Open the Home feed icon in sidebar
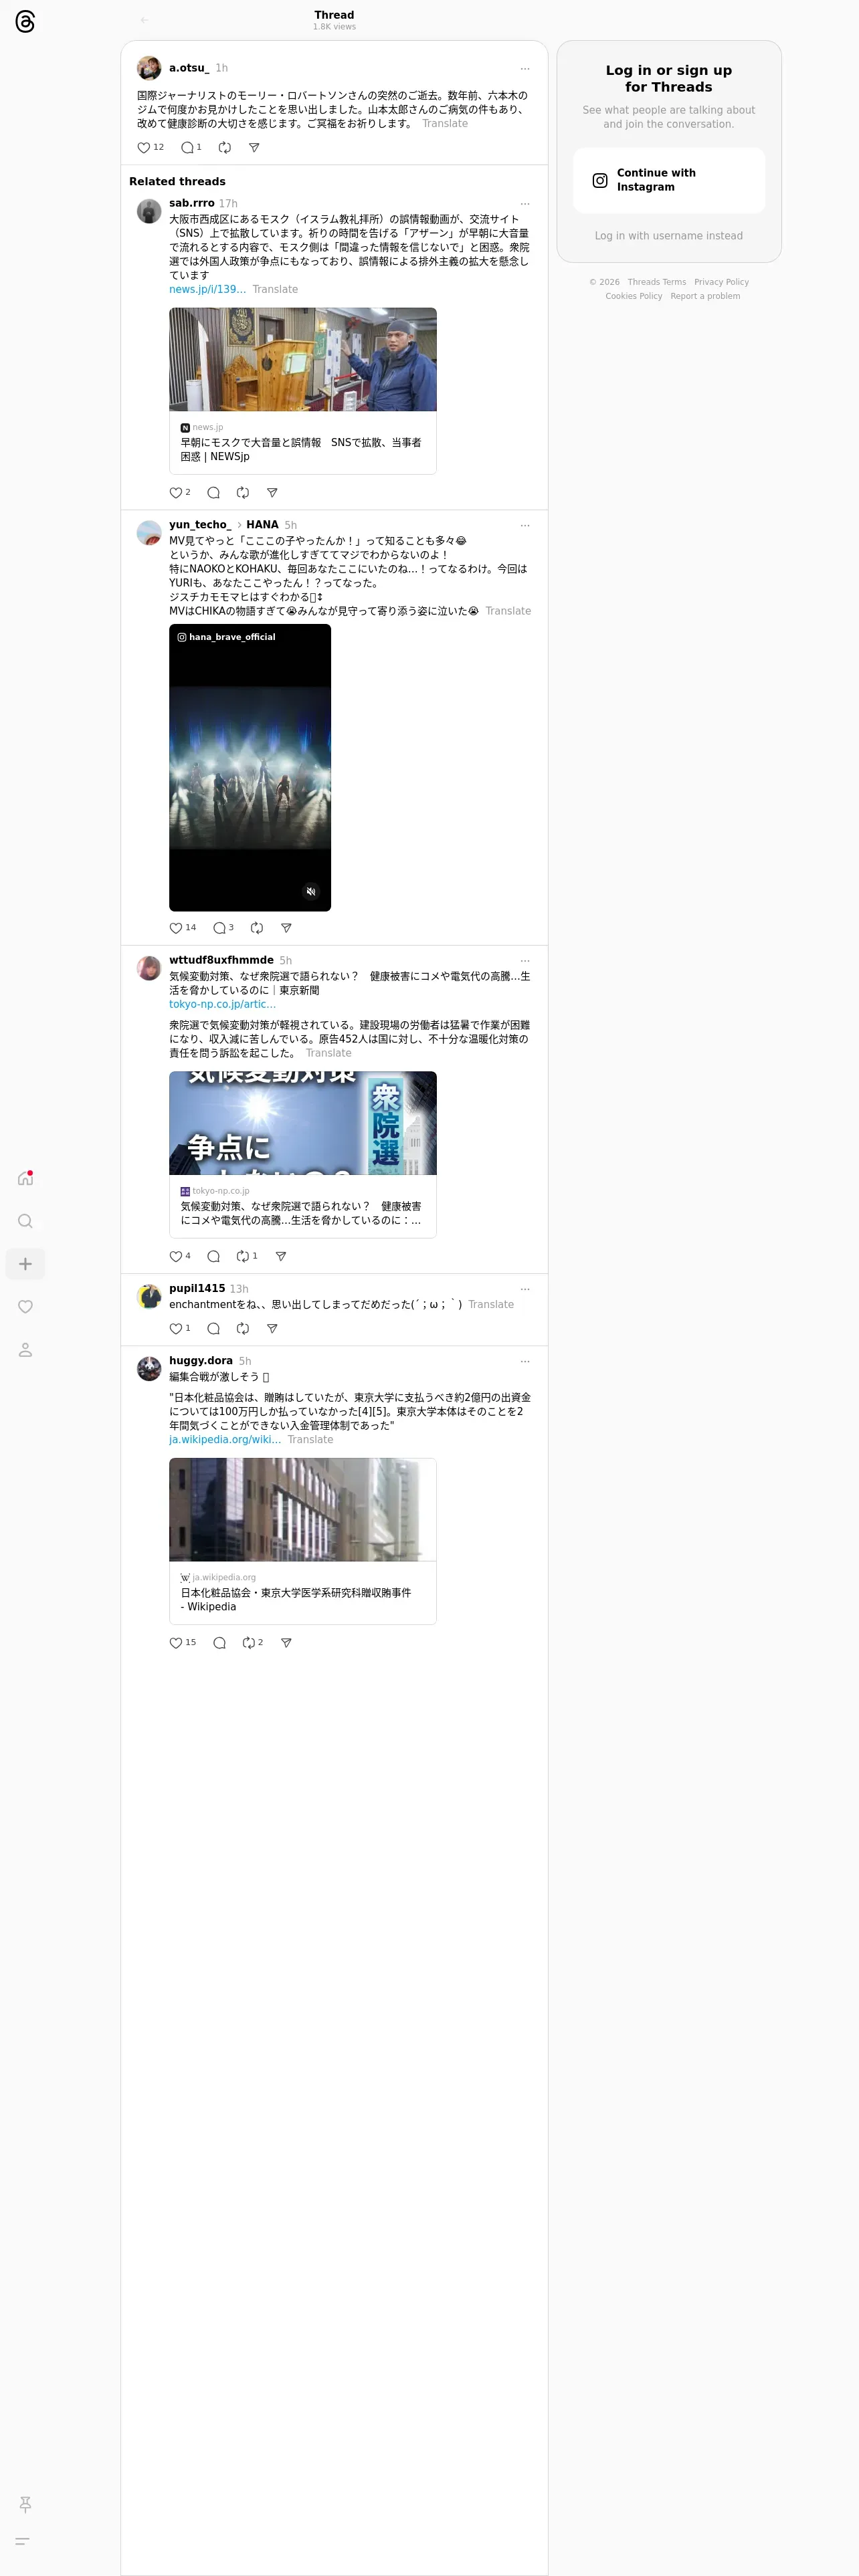The width and height of the screenshot is (859, 2576). tap(25, 1178)
